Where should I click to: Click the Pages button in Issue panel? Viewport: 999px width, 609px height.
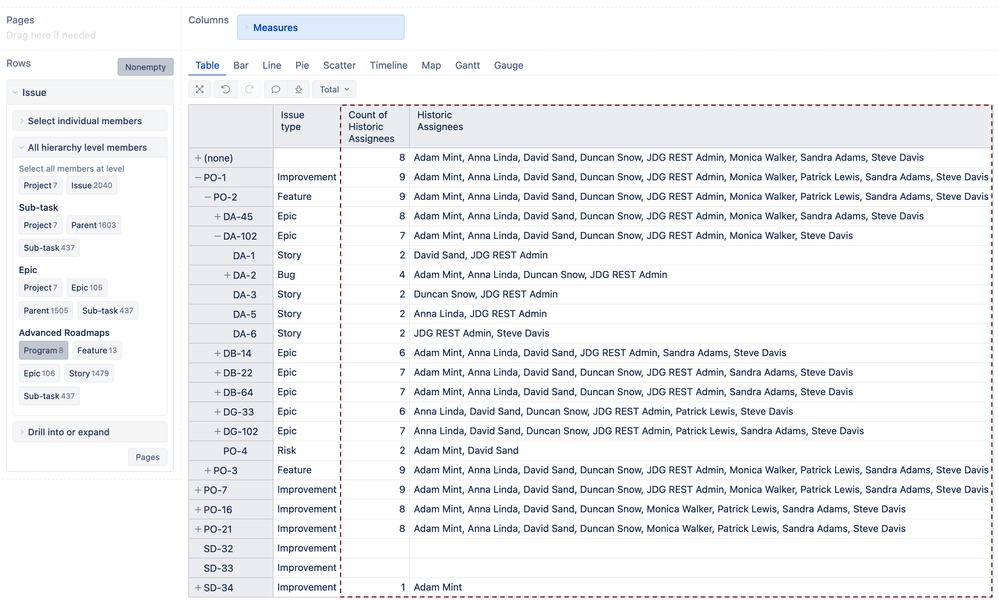coord(147,457)
